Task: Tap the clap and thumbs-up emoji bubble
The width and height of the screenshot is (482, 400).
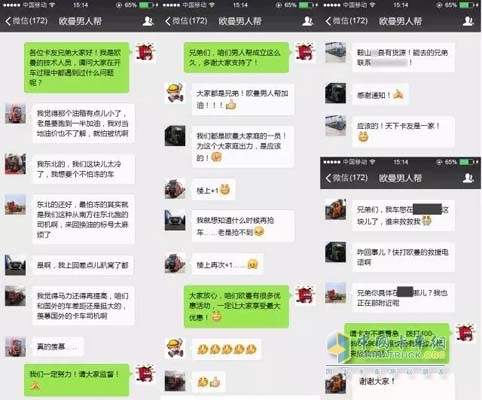Action: (209, 382)
